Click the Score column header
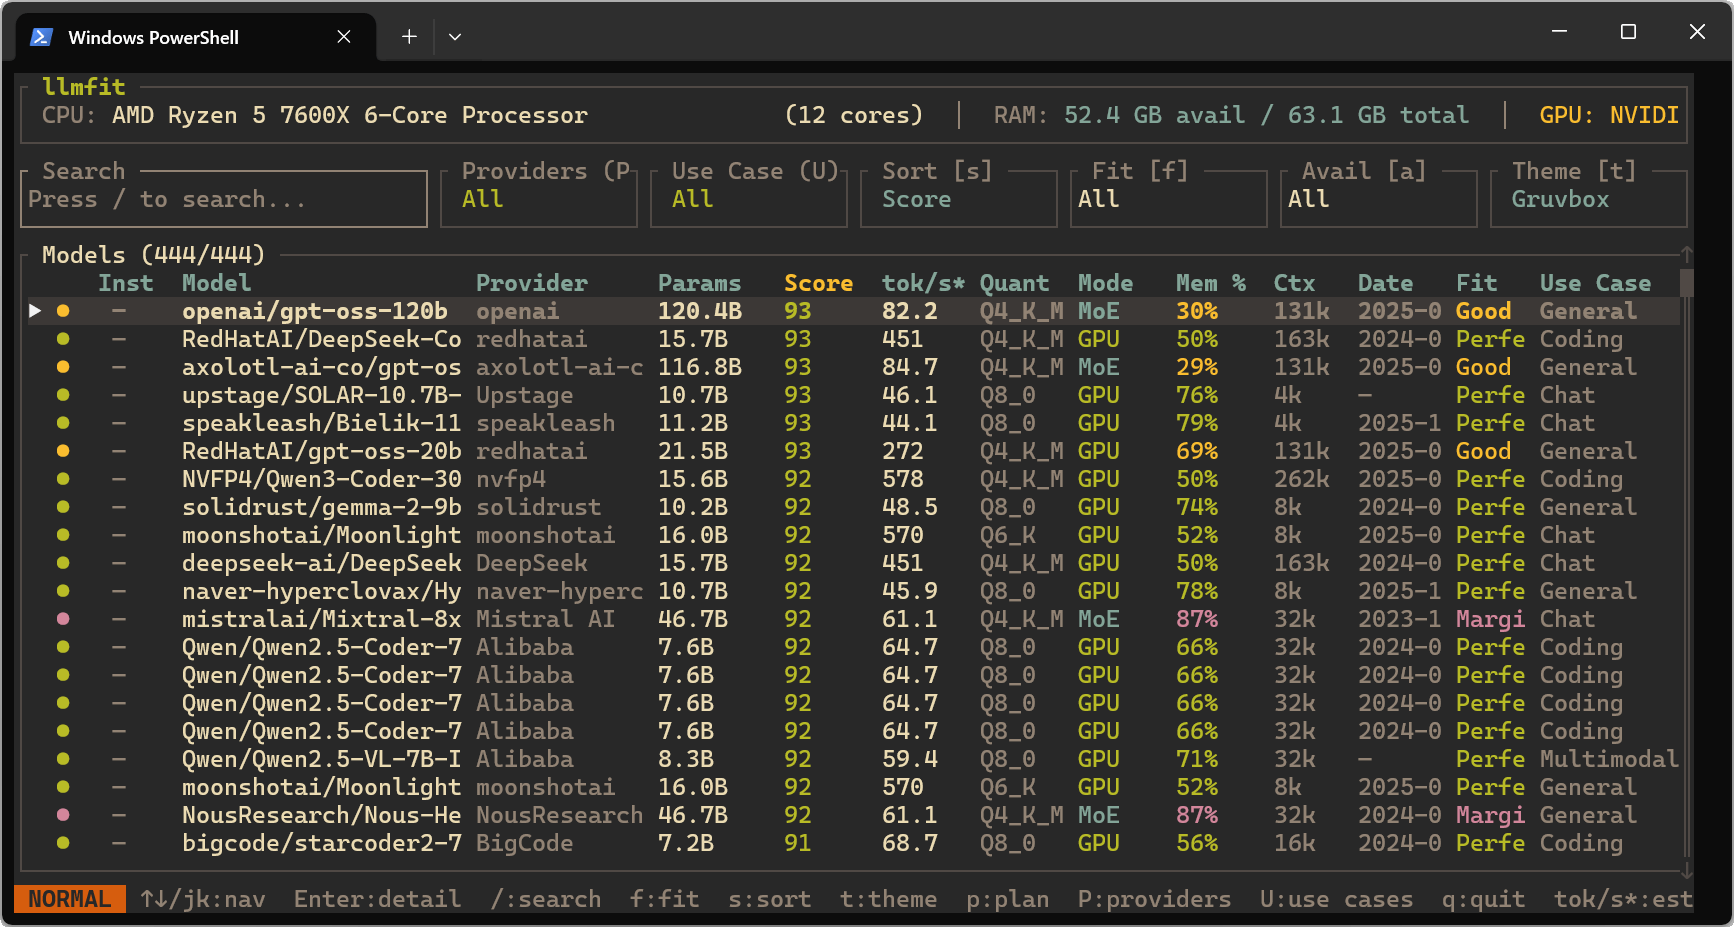1734x927 pixels. coord(817,283)
